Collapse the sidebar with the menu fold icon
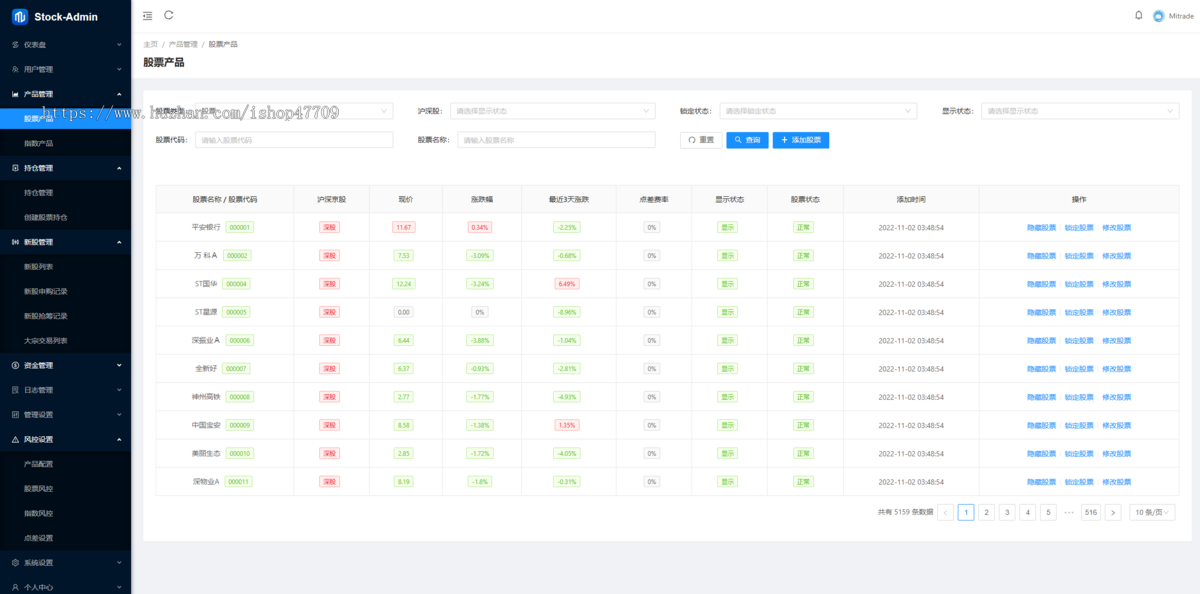The image size is (1200, 594). tap(148, 16)
